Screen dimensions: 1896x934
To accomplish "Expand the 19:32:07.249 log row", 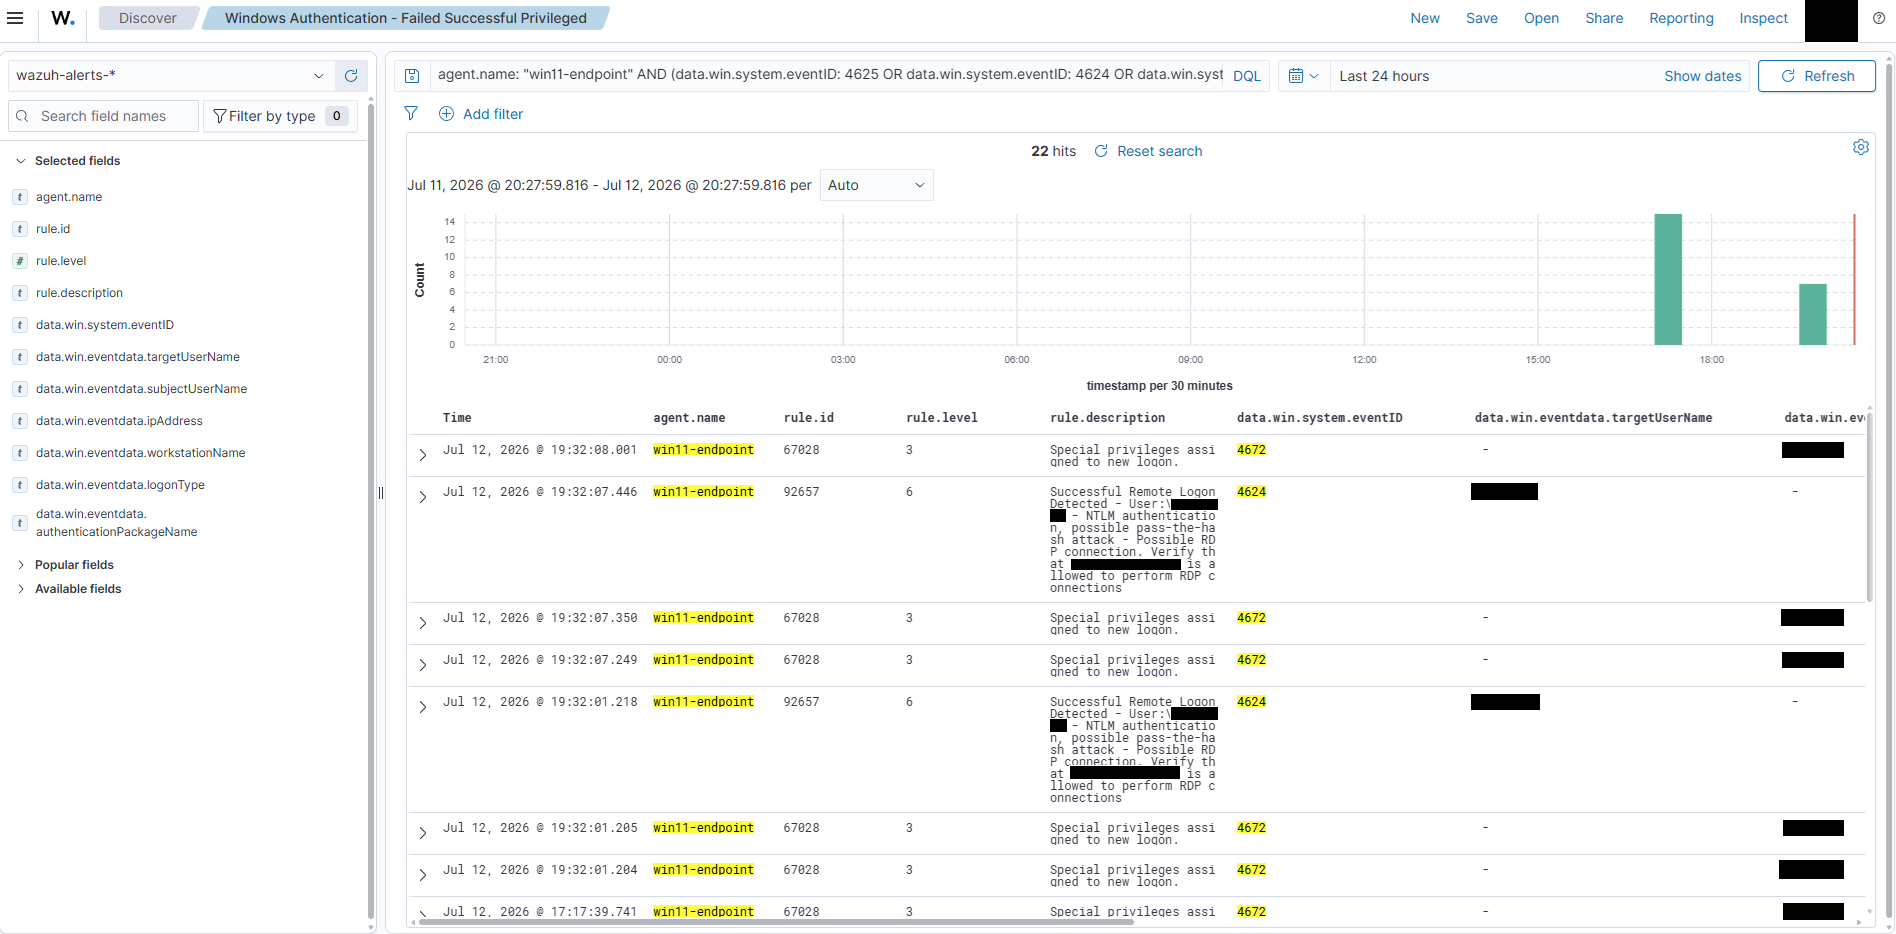I will [423, 665].
